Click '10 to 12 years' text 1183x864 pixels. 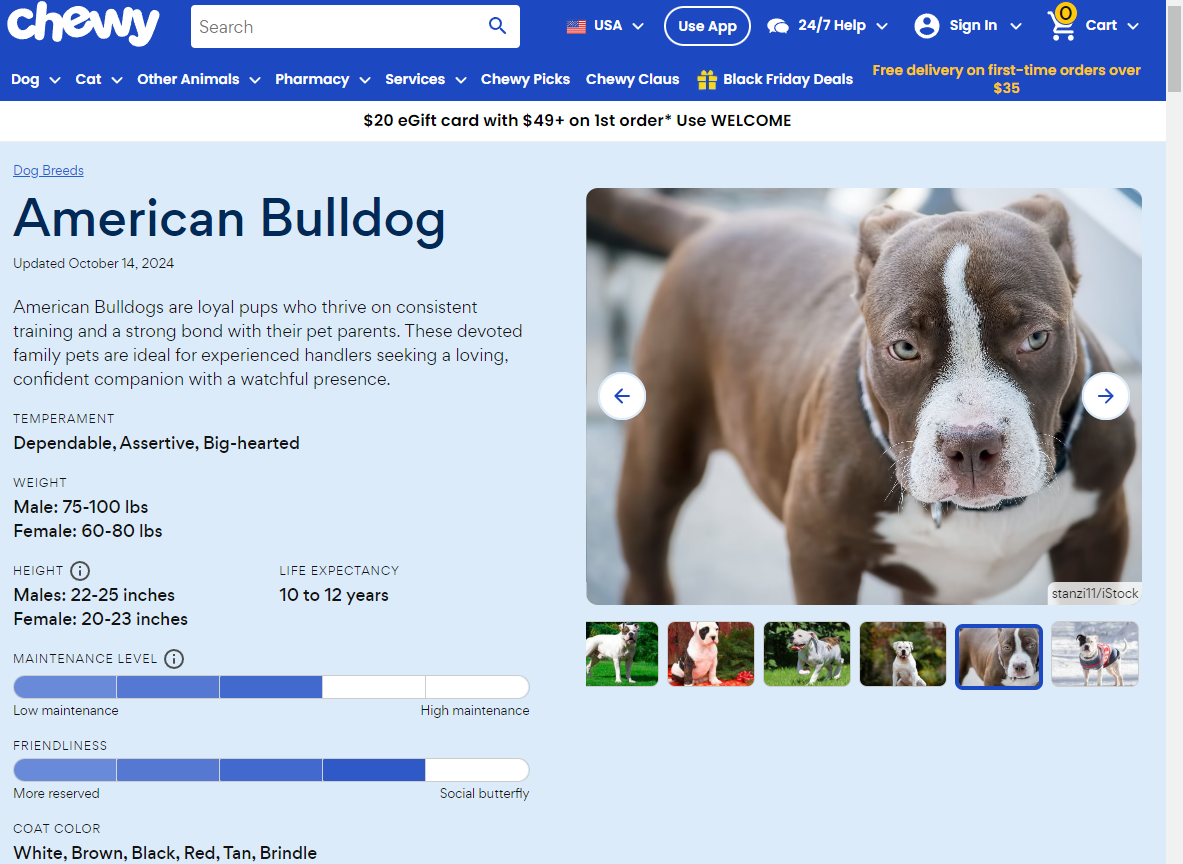(x=333, y=595)
